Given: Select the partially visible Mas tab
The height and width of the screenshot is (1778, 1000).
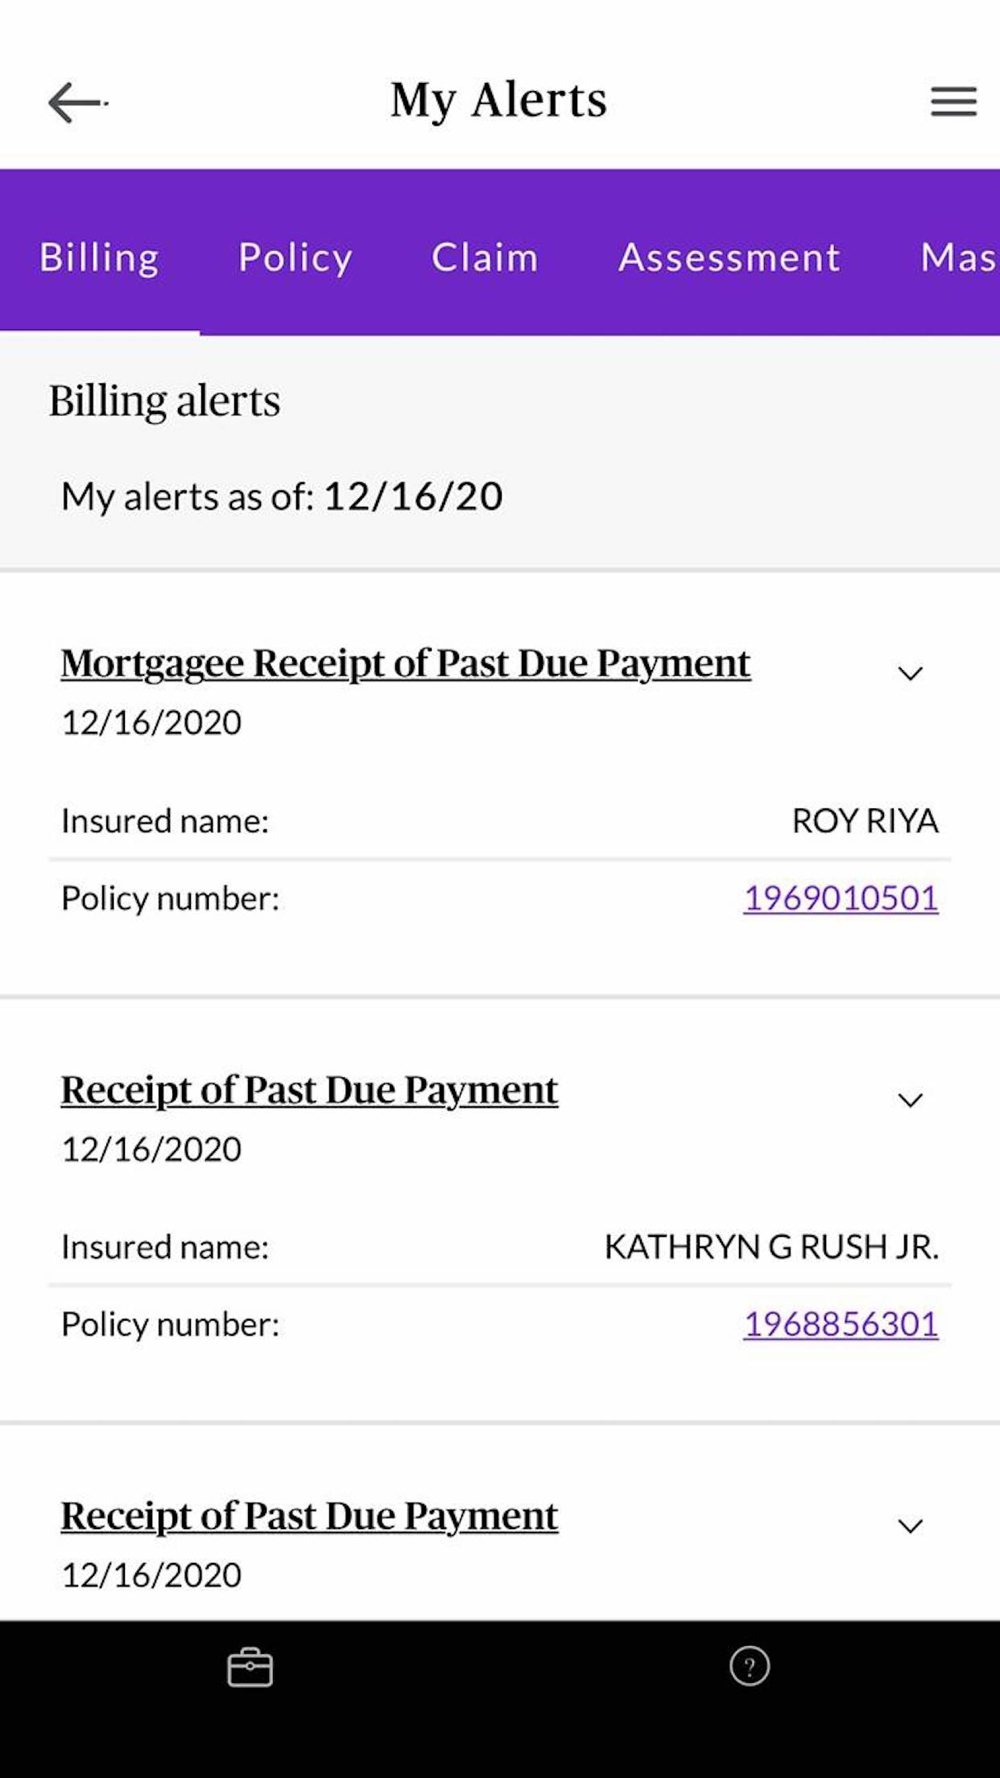Looking at the screenshot, I should point(957,257).
